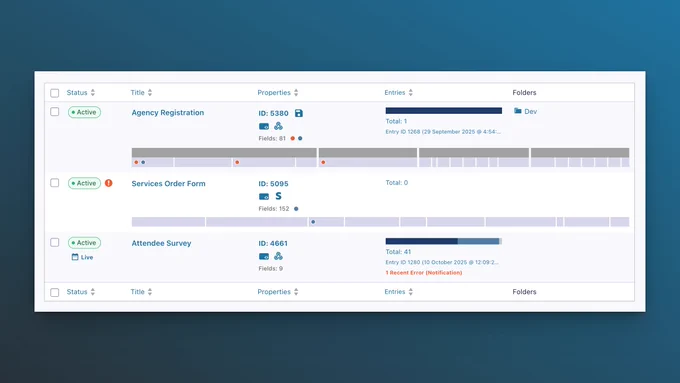Click ID: 4661 text
Viewport: 680px width, 383px height.
(273, 243)
